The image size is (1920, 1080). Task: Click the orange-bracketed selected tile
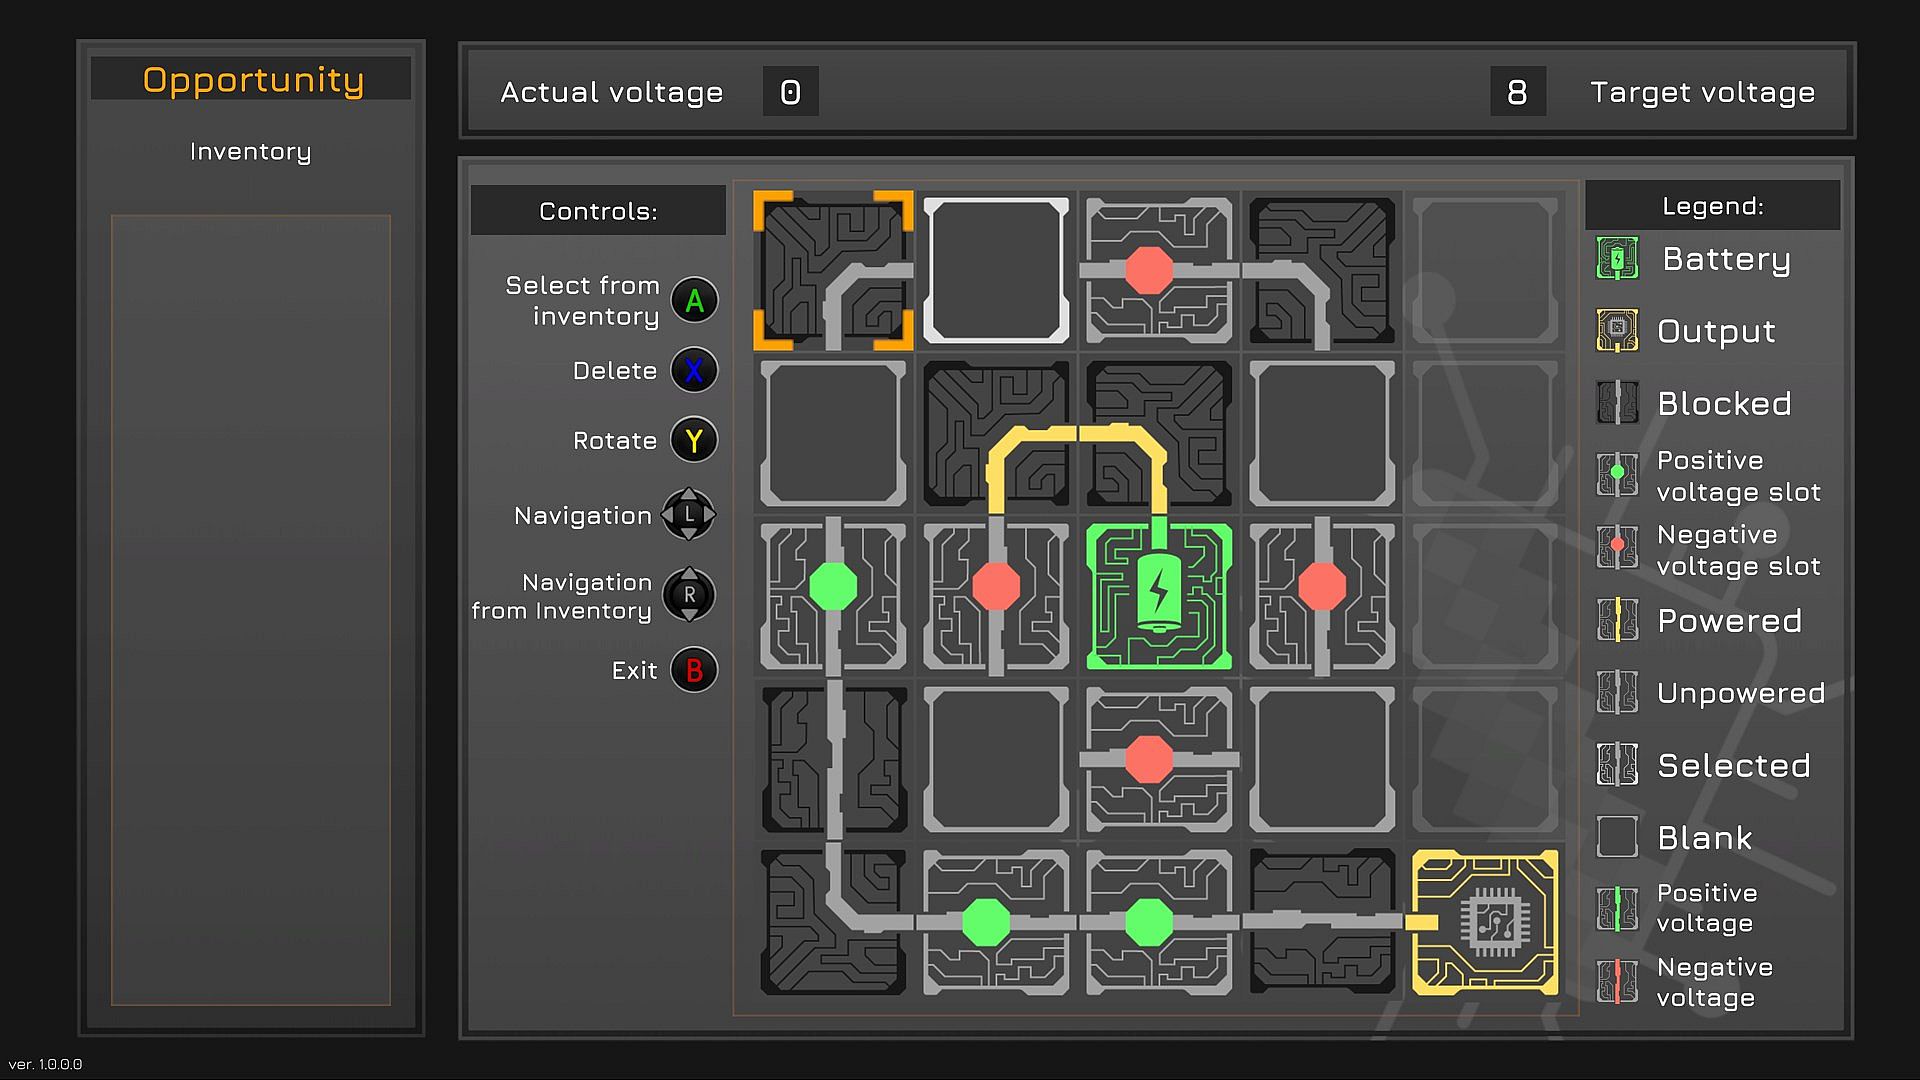pyautogui.click(x=833, y=270)
